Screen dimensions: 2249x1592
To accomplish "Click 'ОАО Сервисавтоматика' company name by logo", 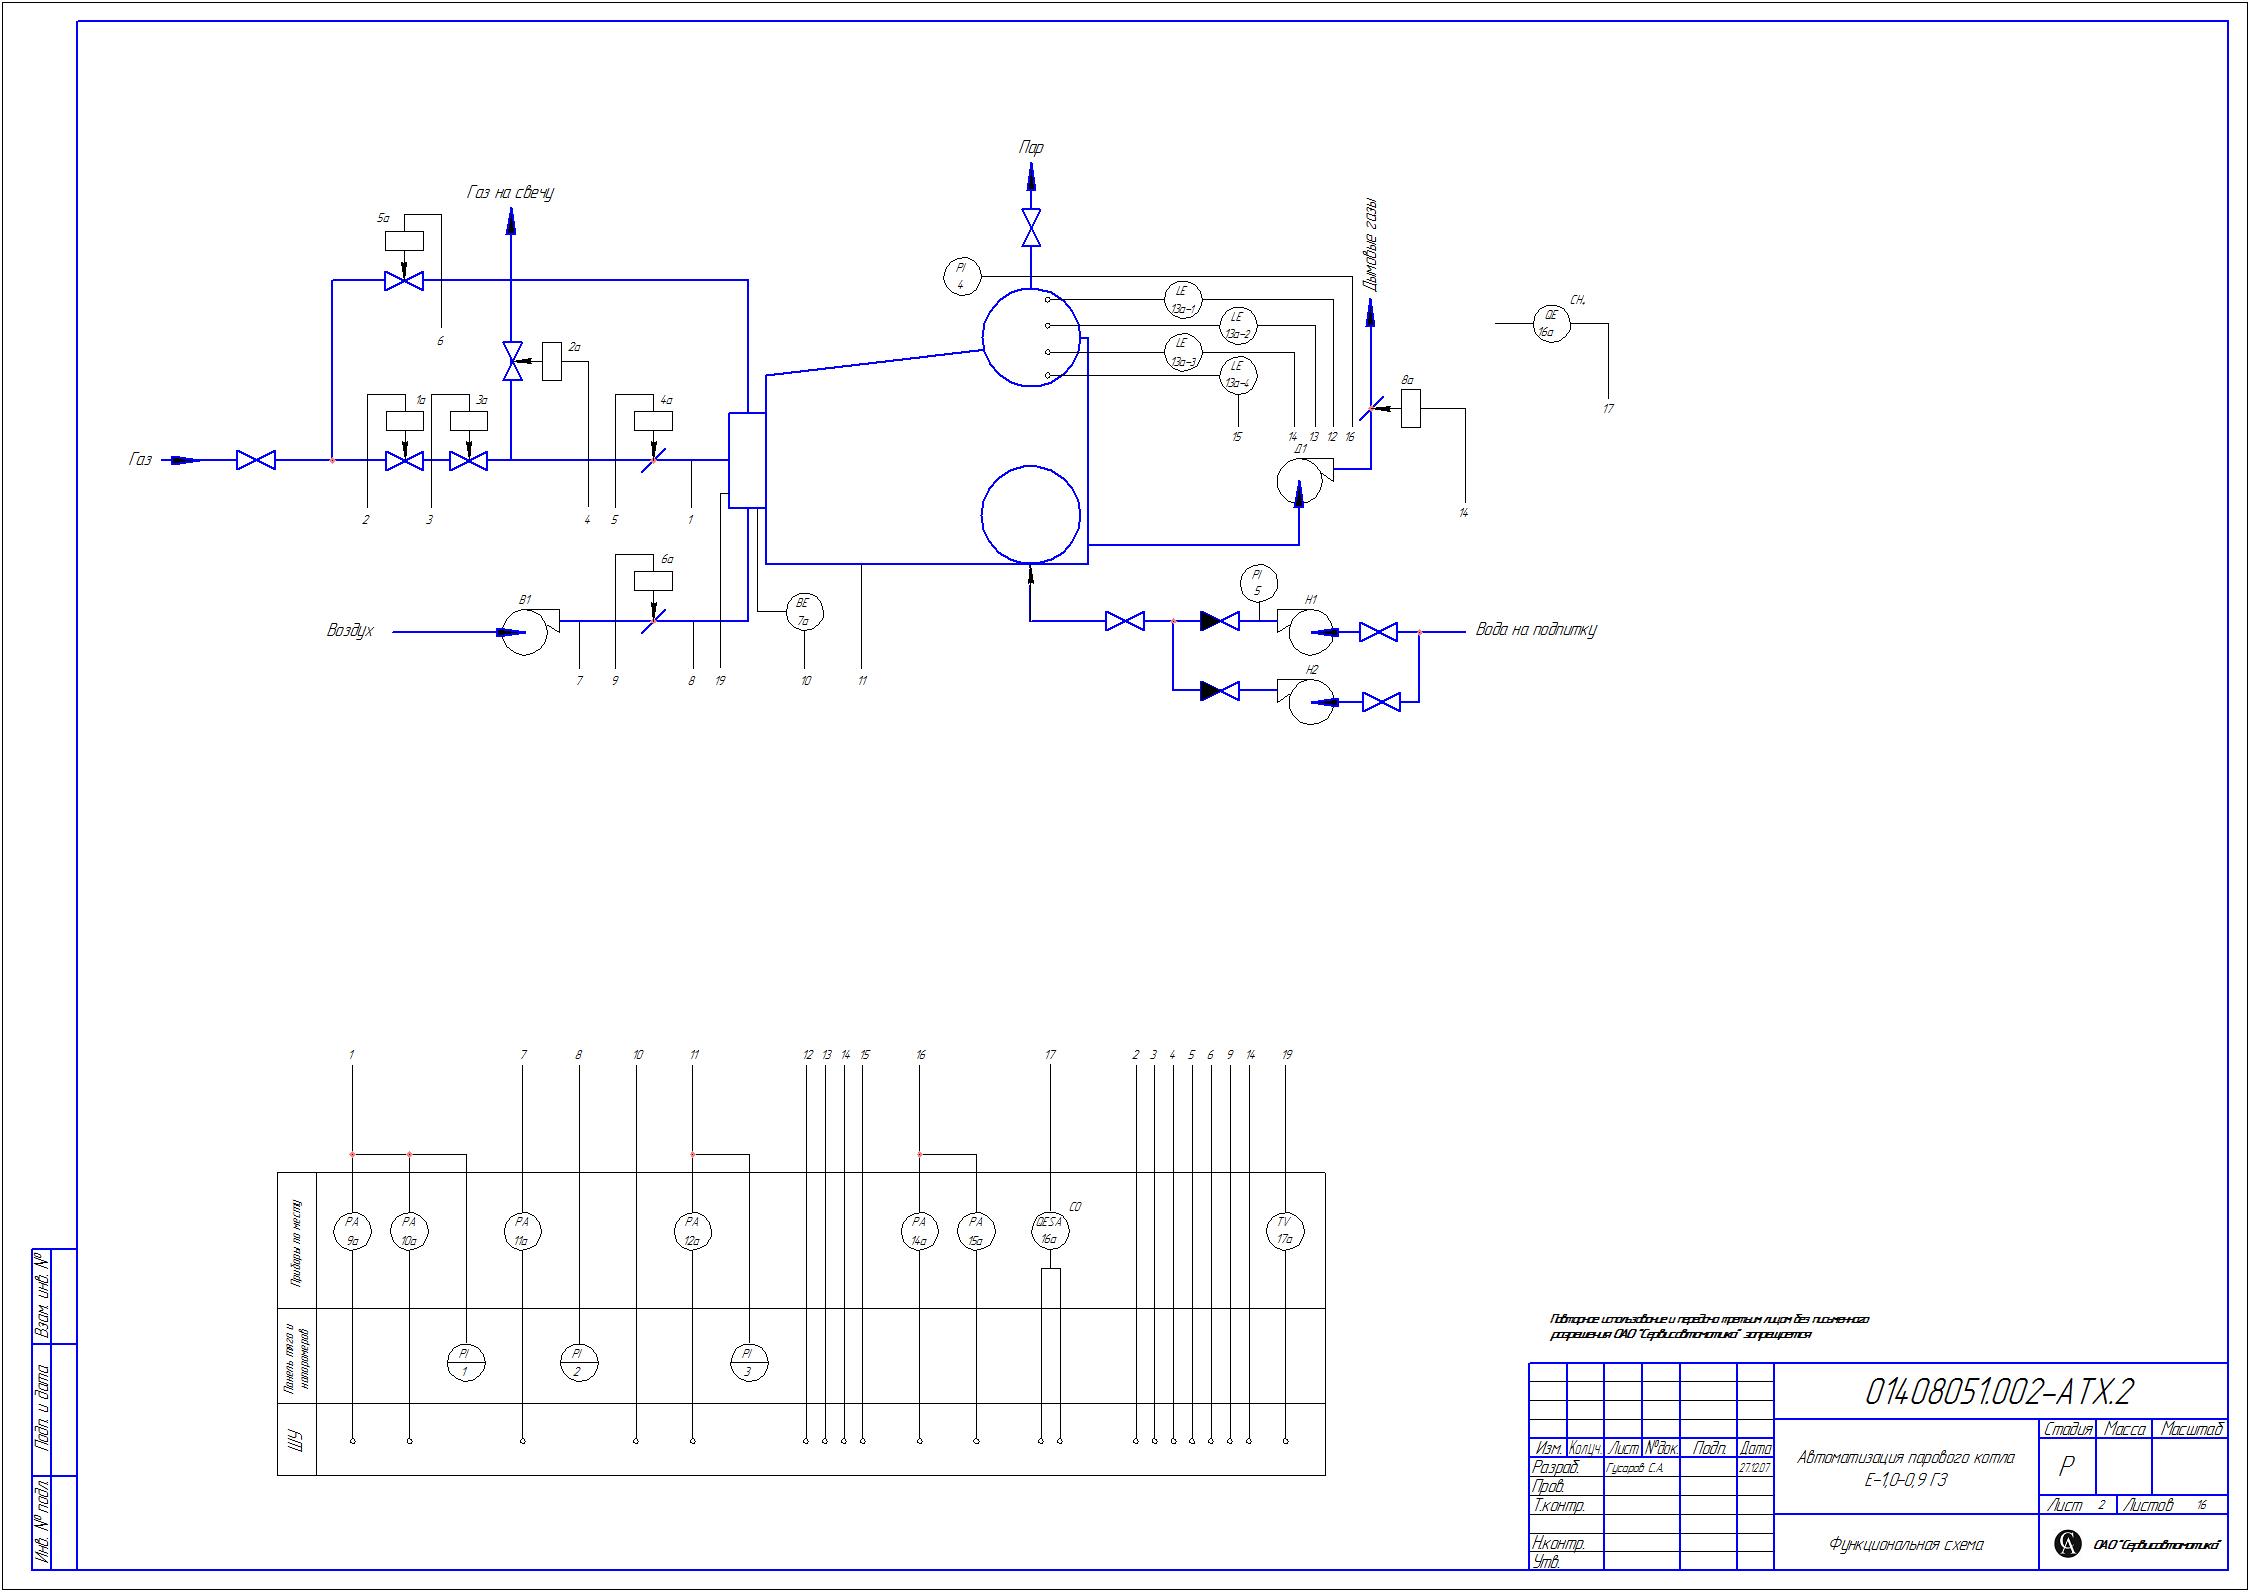I will [x=2157, y=1545].
